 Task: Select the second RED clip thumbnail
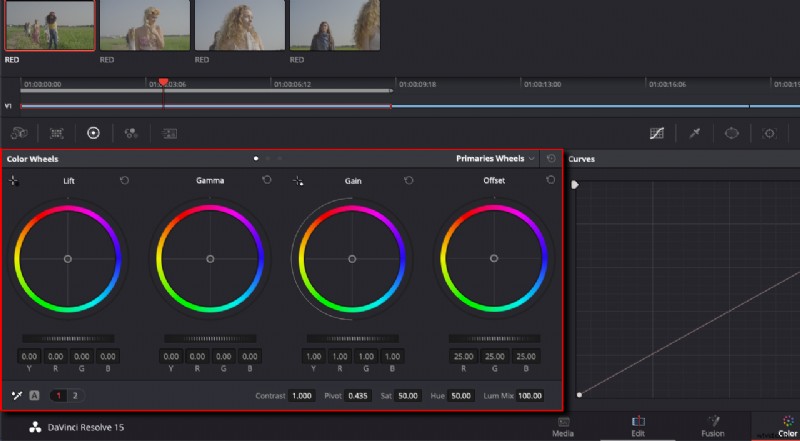coord(145,25)
